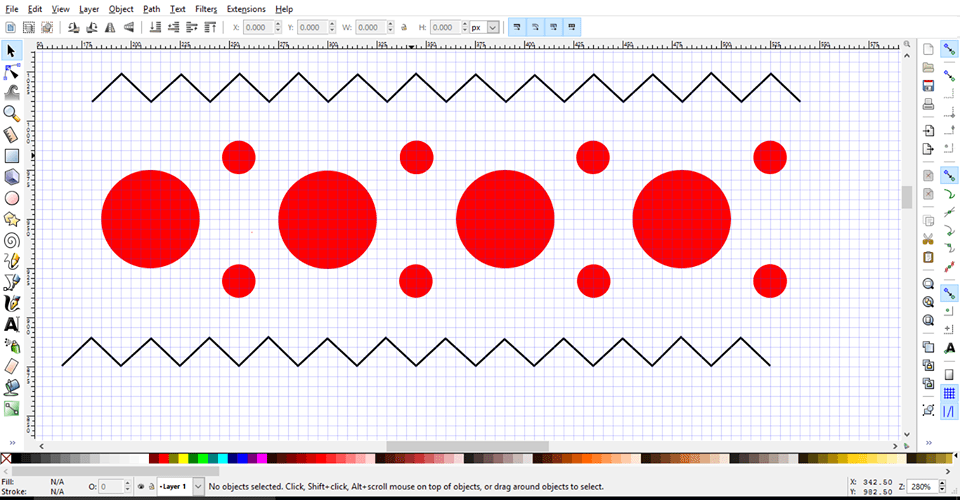The width and height of the screenshot is (960, 500).
Task: Select the Selector arrow tool
Action: coord(11,51)
